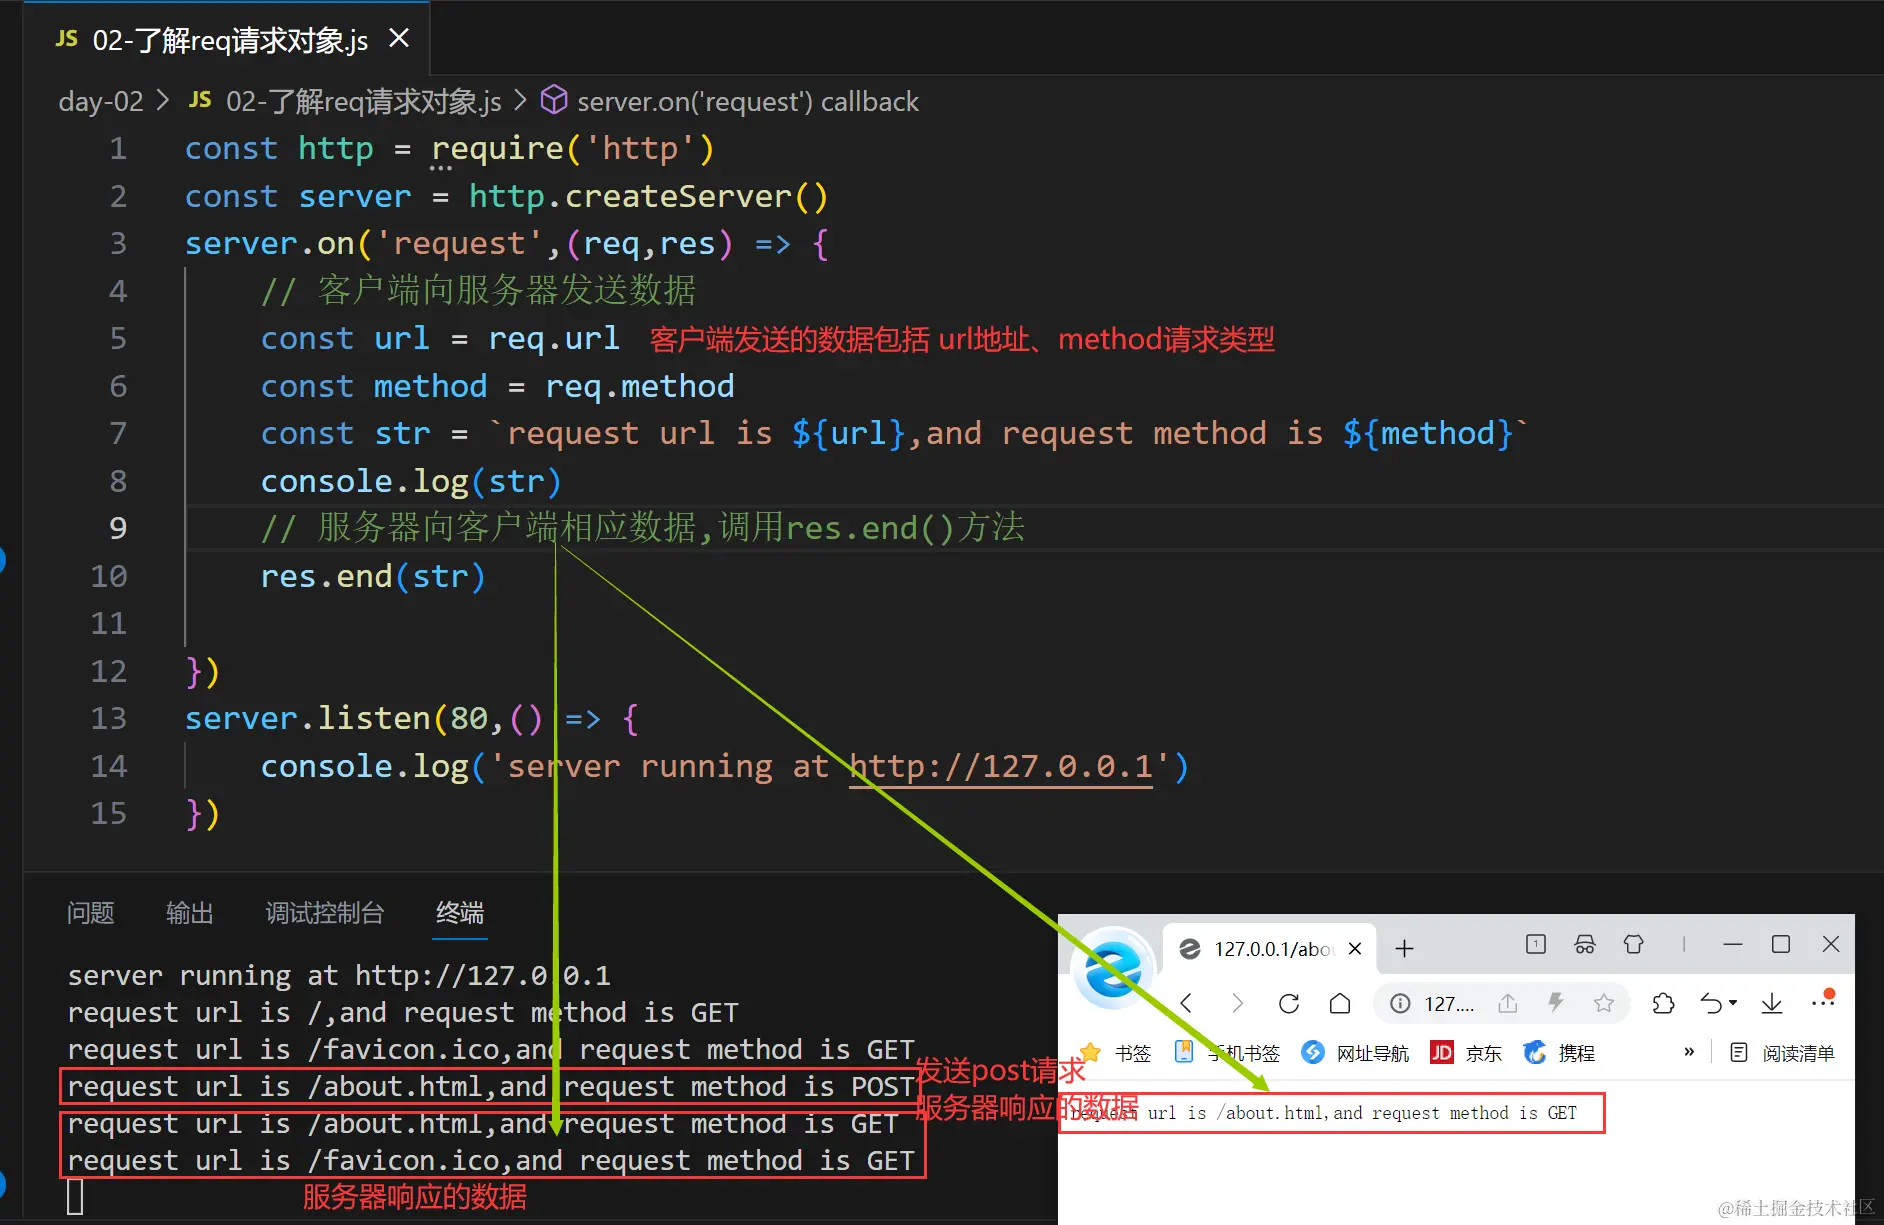Screen dimensions: 1884x1225
Task: Expand the bookmarks overflow chevron
Action: pyautogui.click(x=1689, y=1052)
